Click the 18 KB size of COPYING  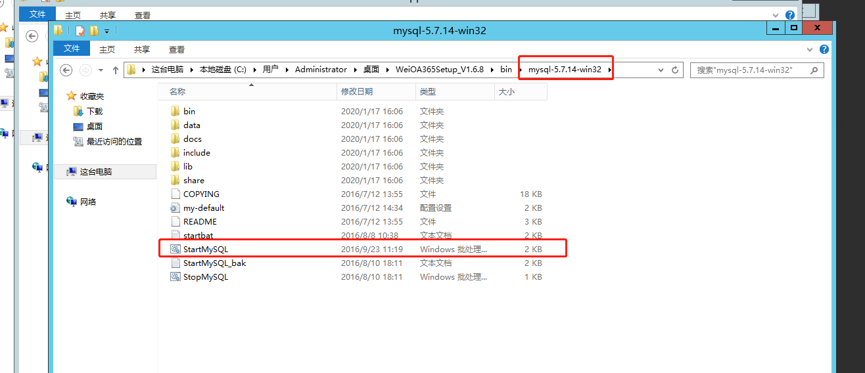[x=530, y=194]
